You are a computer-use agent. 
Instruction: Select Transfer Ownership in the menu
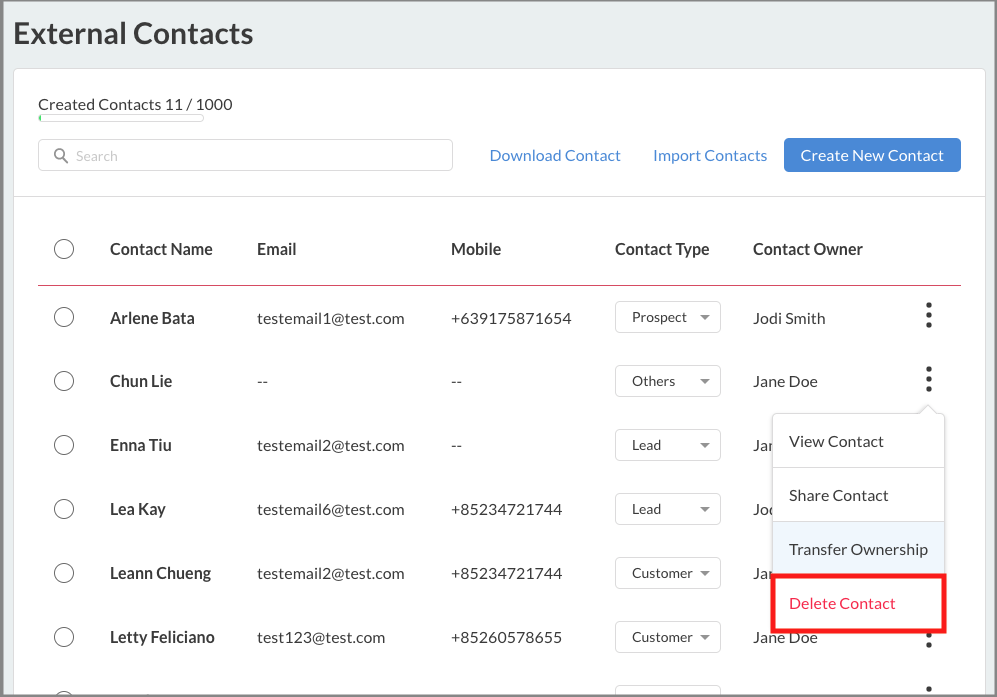pos(858,549)
